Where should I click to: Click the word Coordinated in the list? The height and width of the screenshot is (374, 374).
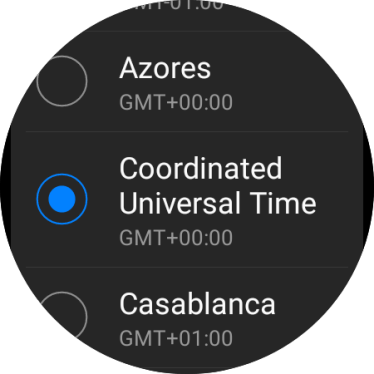tap(201, 169)
